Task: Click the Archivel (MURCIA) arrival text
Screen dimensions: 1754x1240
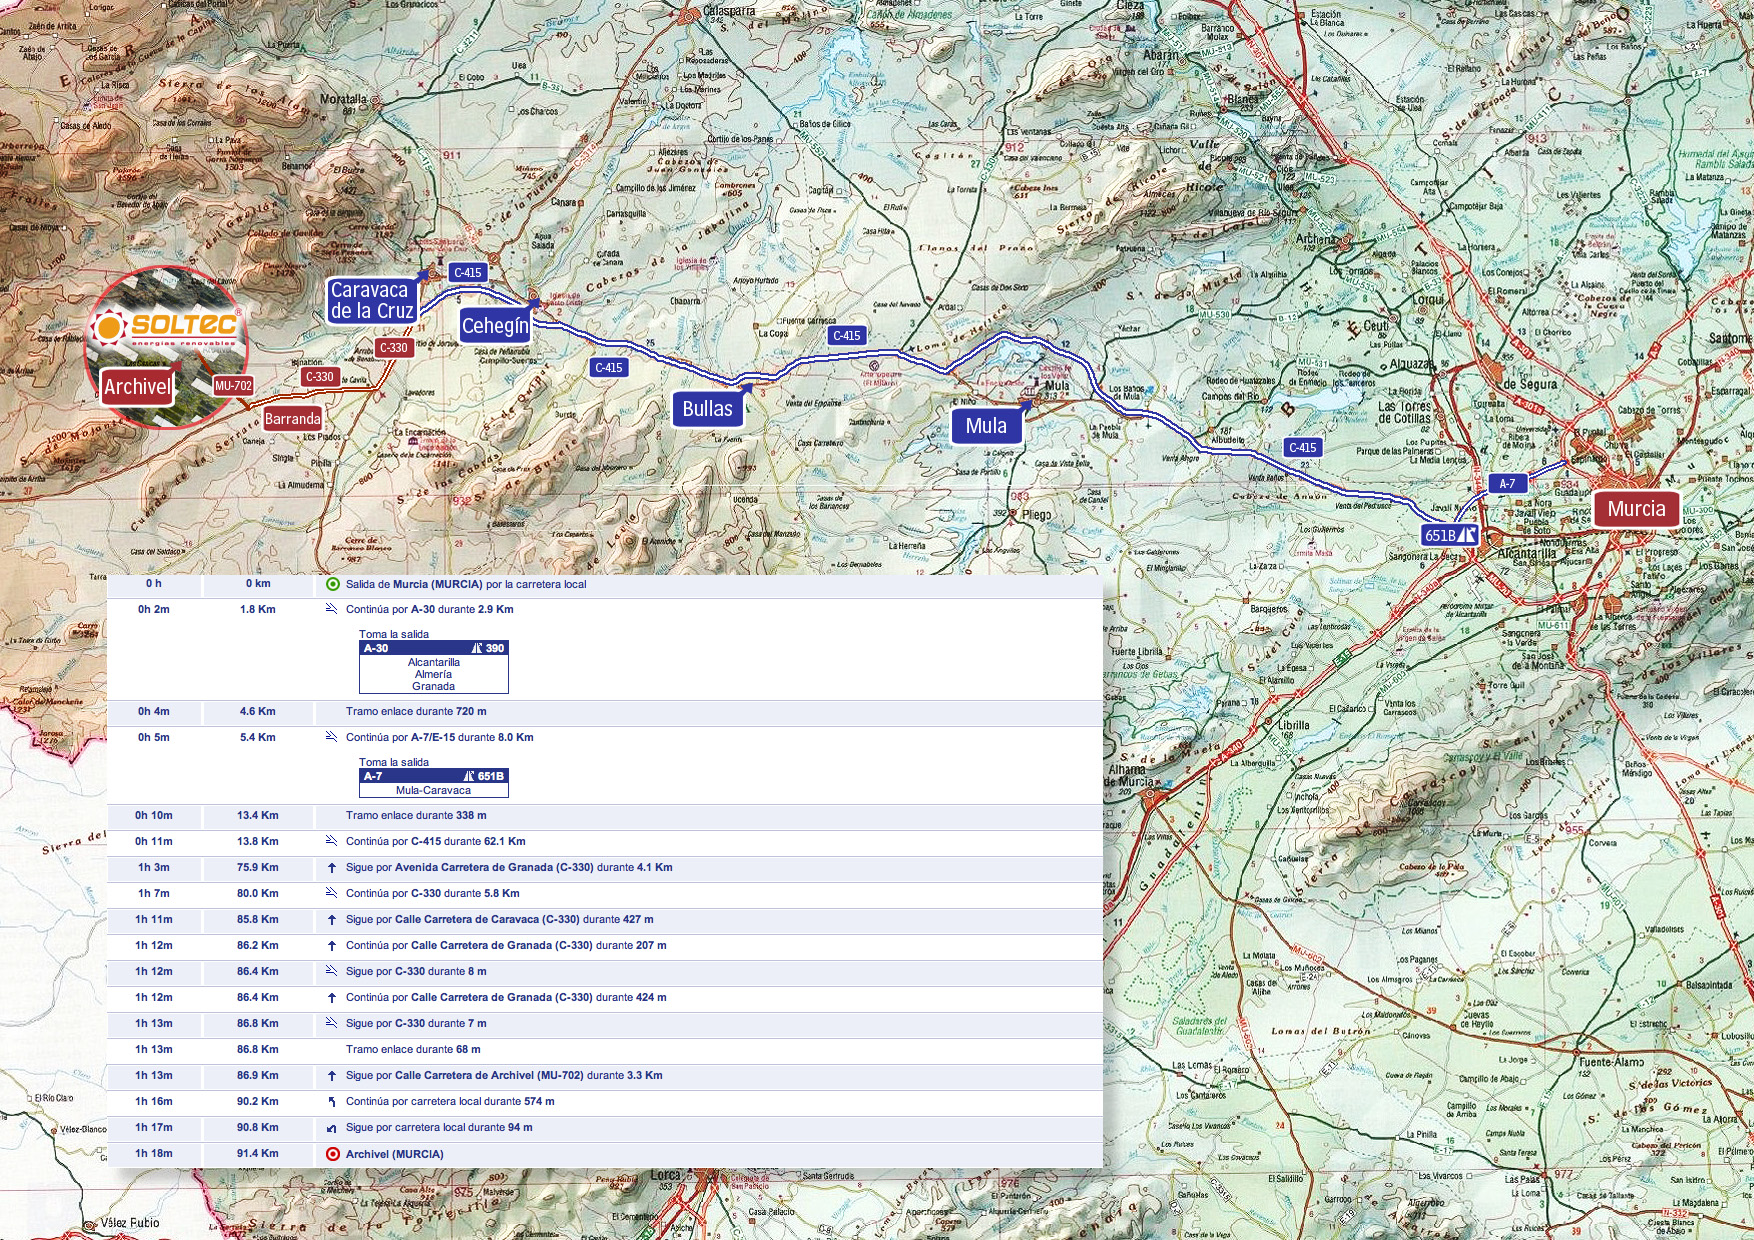Action: (x=394, y=1154)
